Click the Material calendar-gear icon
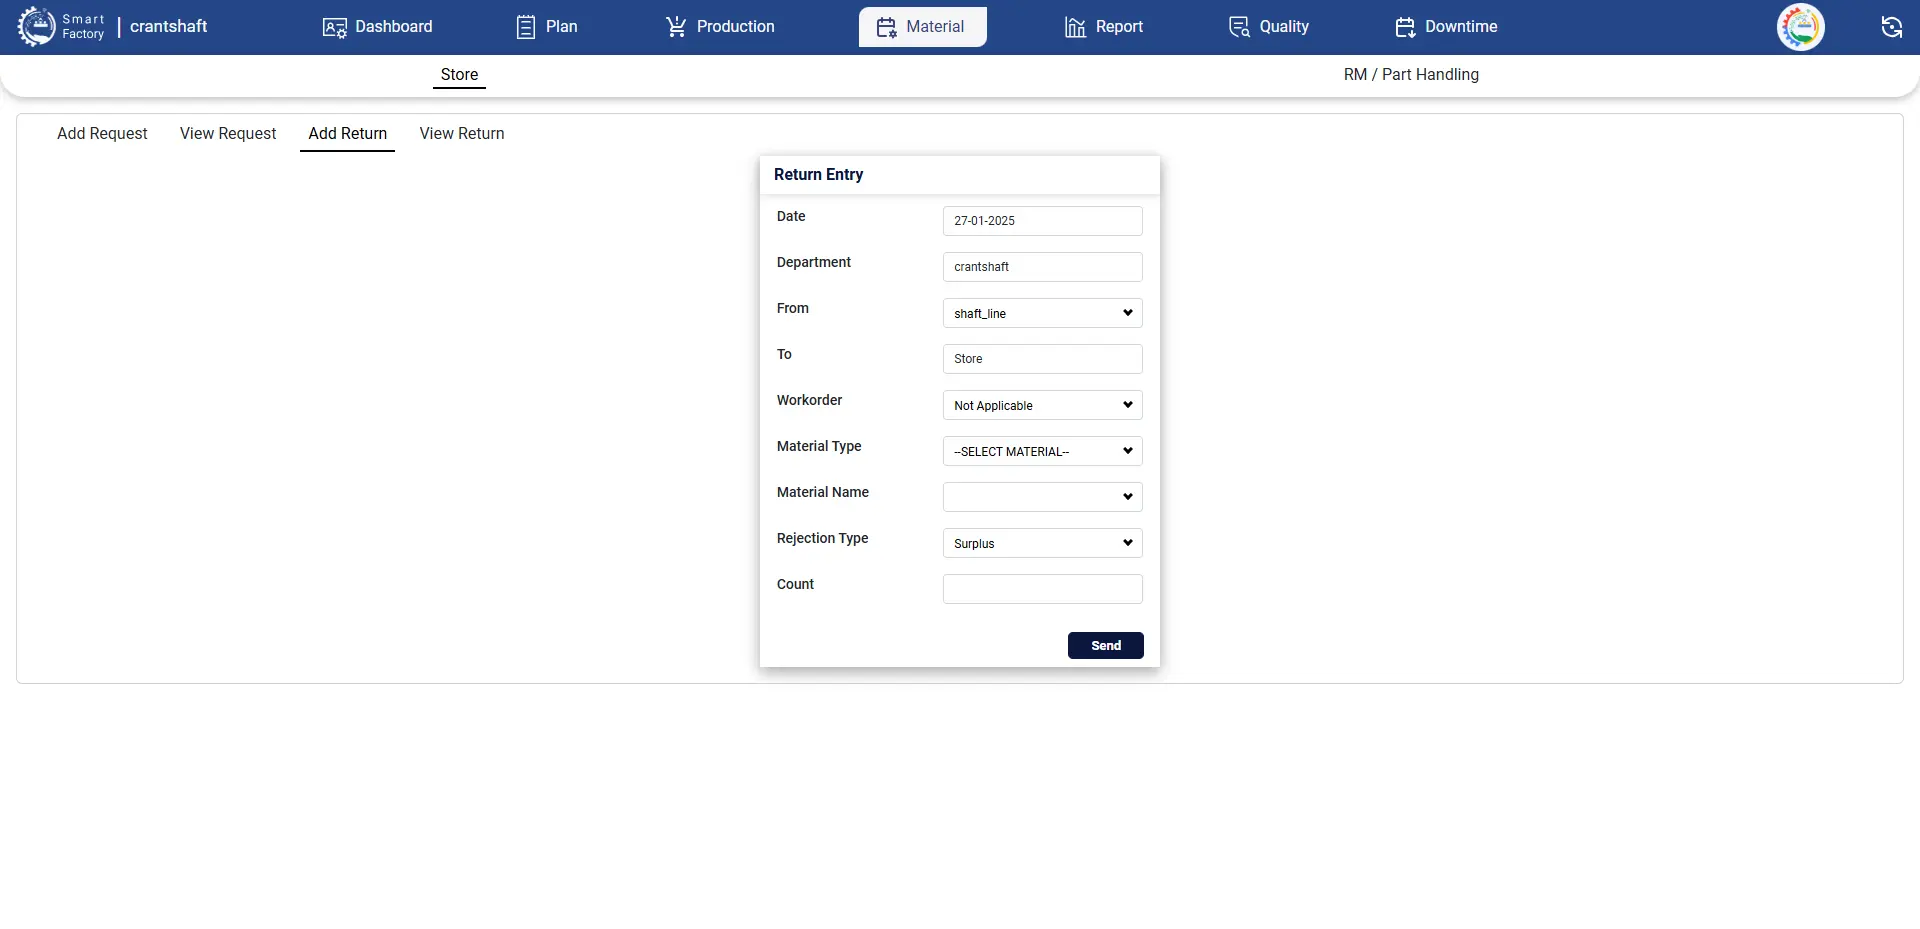1920x929 pixels. click(886, 27)
